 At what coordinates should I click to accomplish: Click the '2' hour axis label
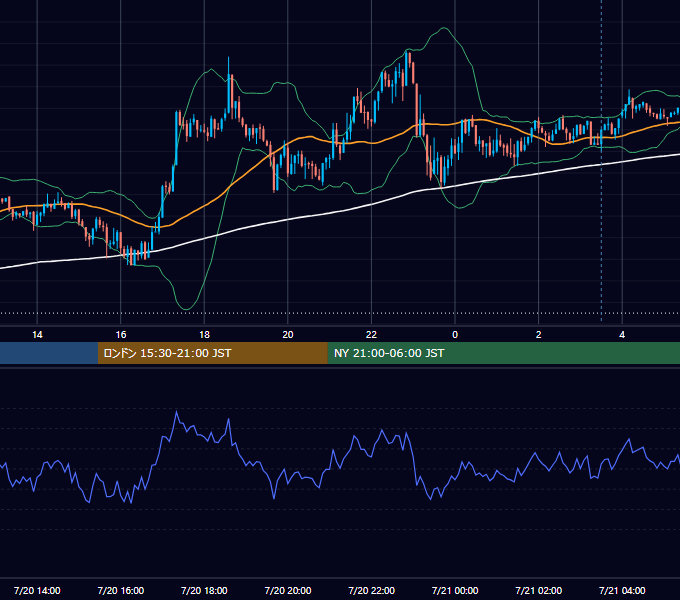[539, 335]
